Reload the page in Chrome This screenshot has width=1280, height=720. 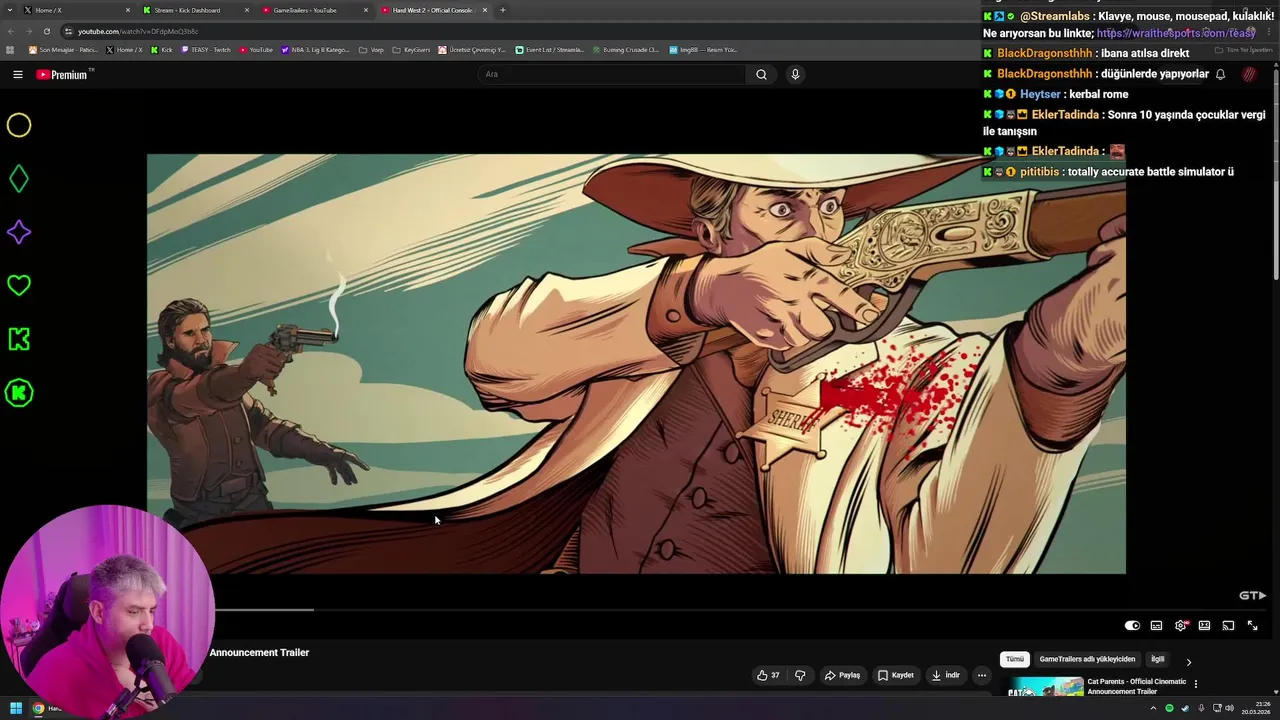tap(47, 31)
